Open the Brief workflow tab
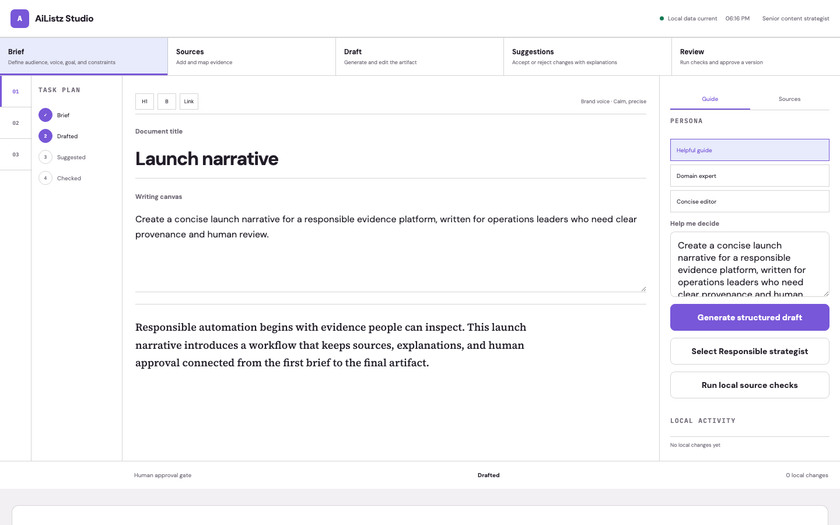 coord(84,56)
